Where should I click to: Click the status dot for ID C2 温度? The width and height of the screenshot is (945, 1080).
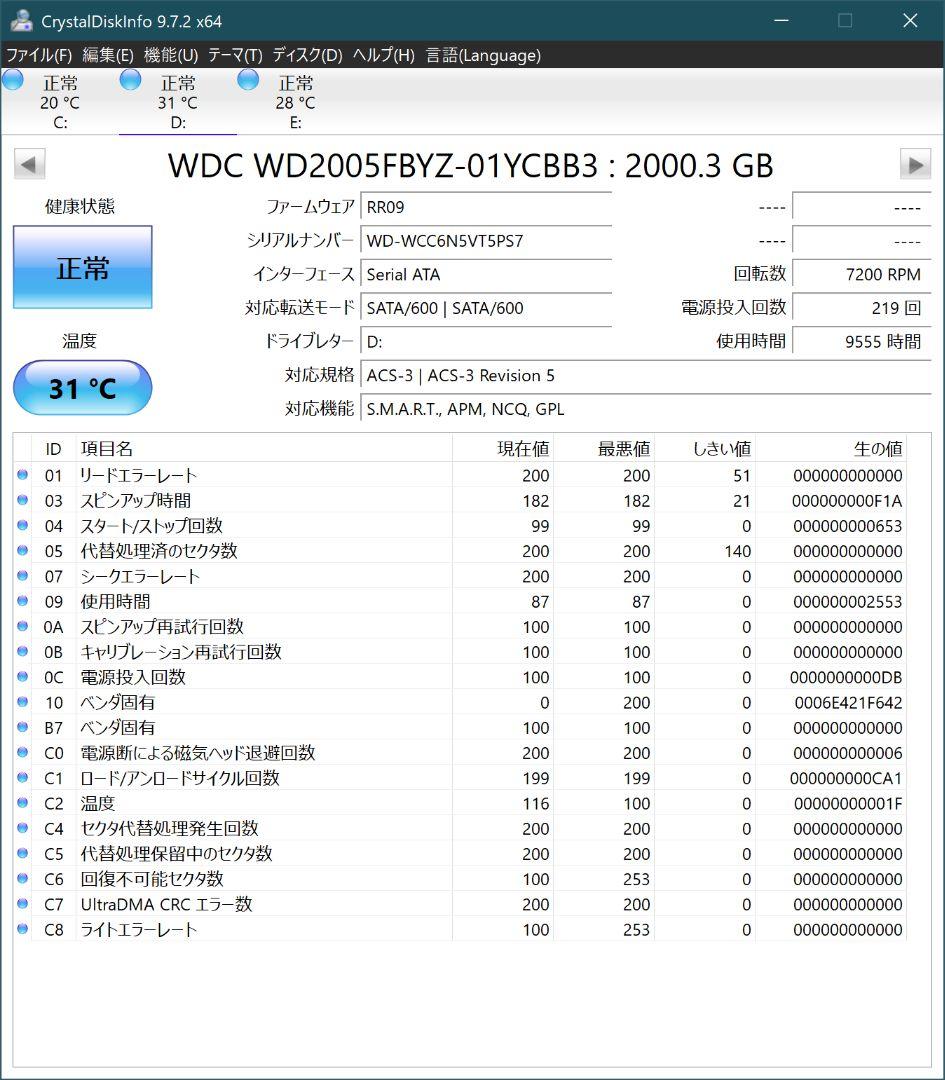click(x=22, y=803)
